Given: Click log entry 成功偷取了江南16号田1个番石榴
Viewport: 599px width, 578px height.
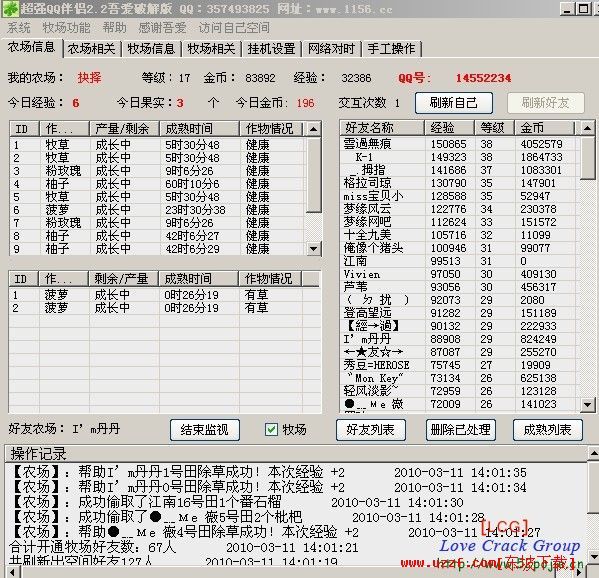Looking at the screenshot, I should coord(237,502).
